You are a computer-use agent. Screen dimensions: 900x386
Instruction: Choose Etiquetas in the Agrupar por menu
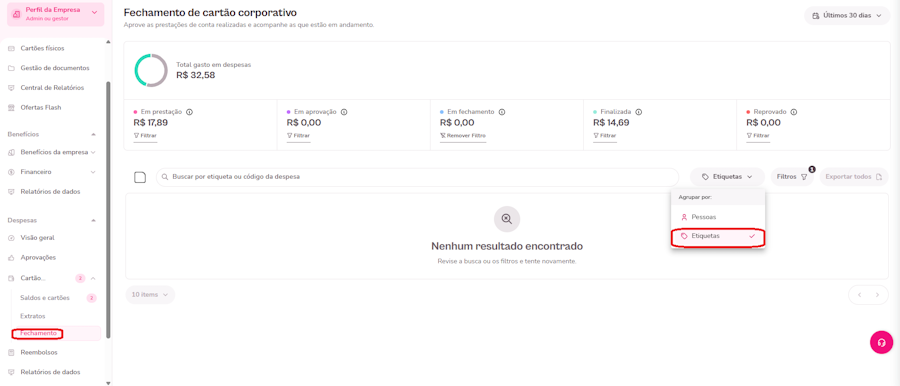[x=717, y=236]
